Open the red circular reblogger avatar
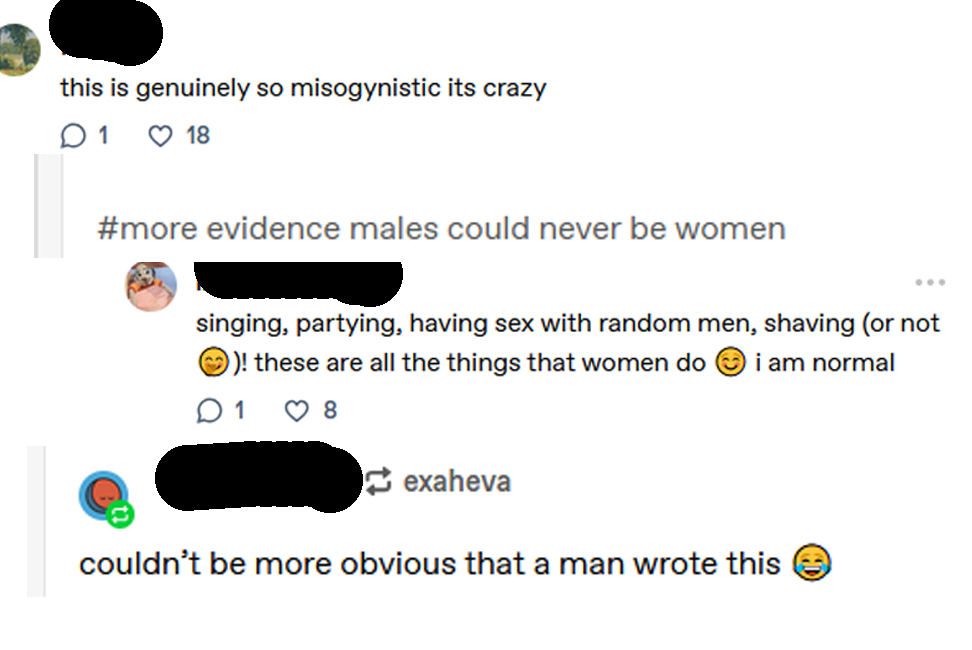The image size is (972, 650). (x=102, y=494)
